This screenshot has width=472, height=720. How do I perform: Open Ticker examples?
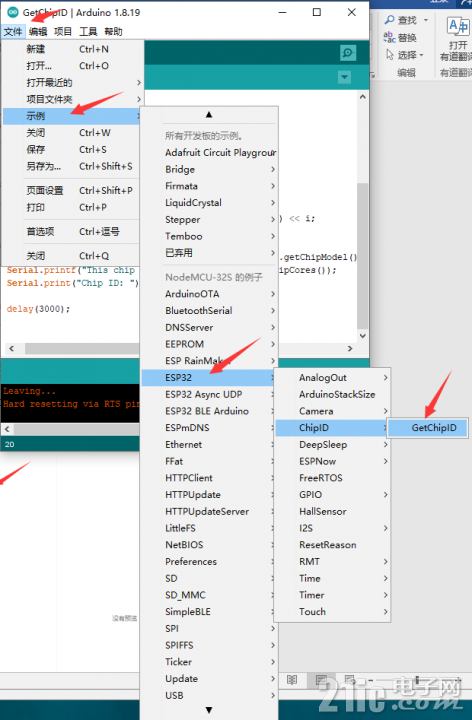coord(209,662)
